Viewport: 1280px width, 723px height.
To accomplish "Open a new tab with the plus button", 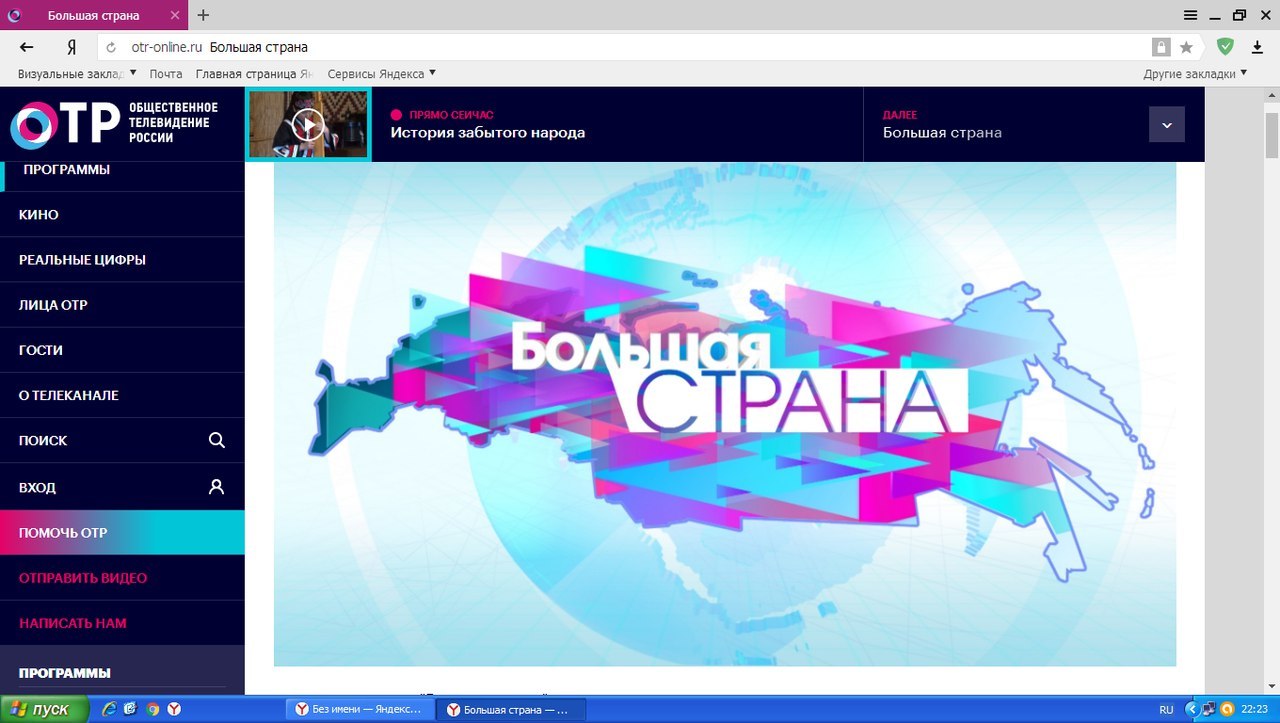I will tap(203, 15).
